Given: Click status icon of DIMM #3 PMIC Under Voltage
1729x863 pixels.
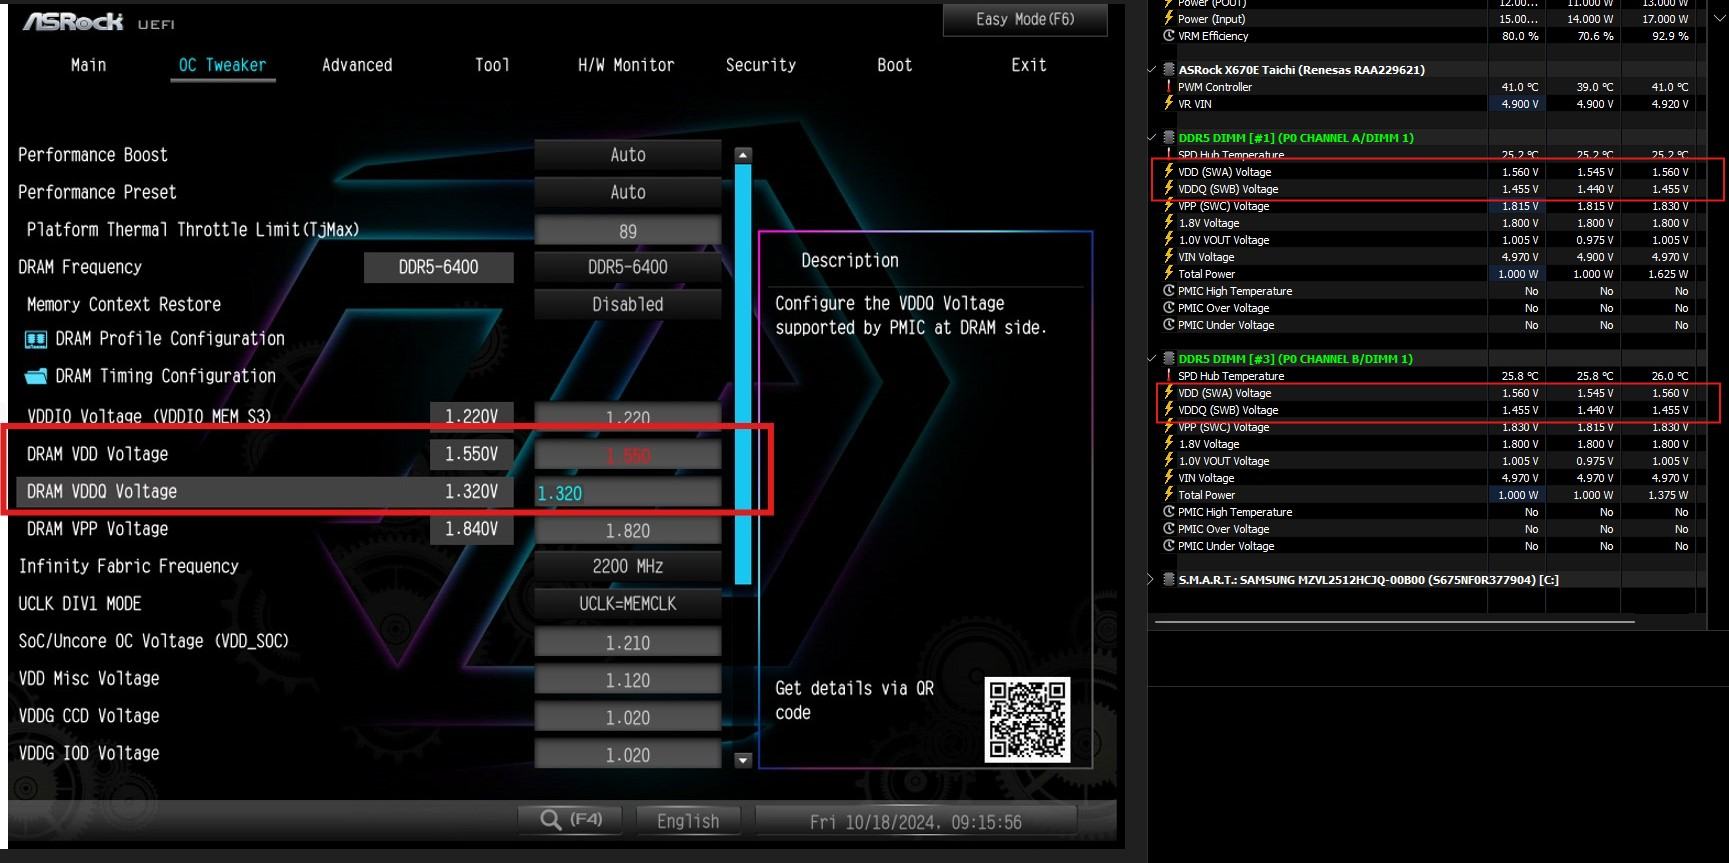Looking at the screenshot, I should tap(1168, 546).
